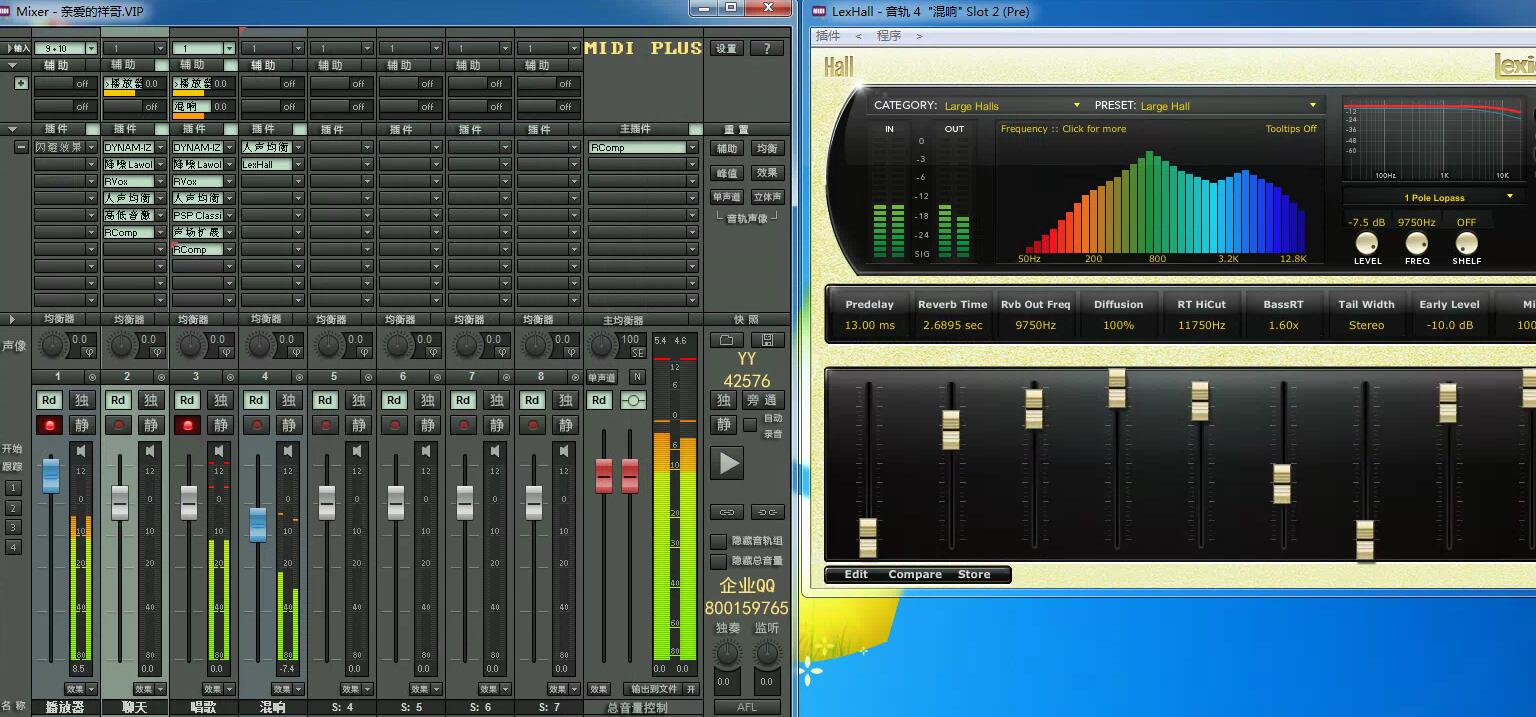Click the 设置 button in the mixer
The image size is (1536, 717).
coord(726,48)
